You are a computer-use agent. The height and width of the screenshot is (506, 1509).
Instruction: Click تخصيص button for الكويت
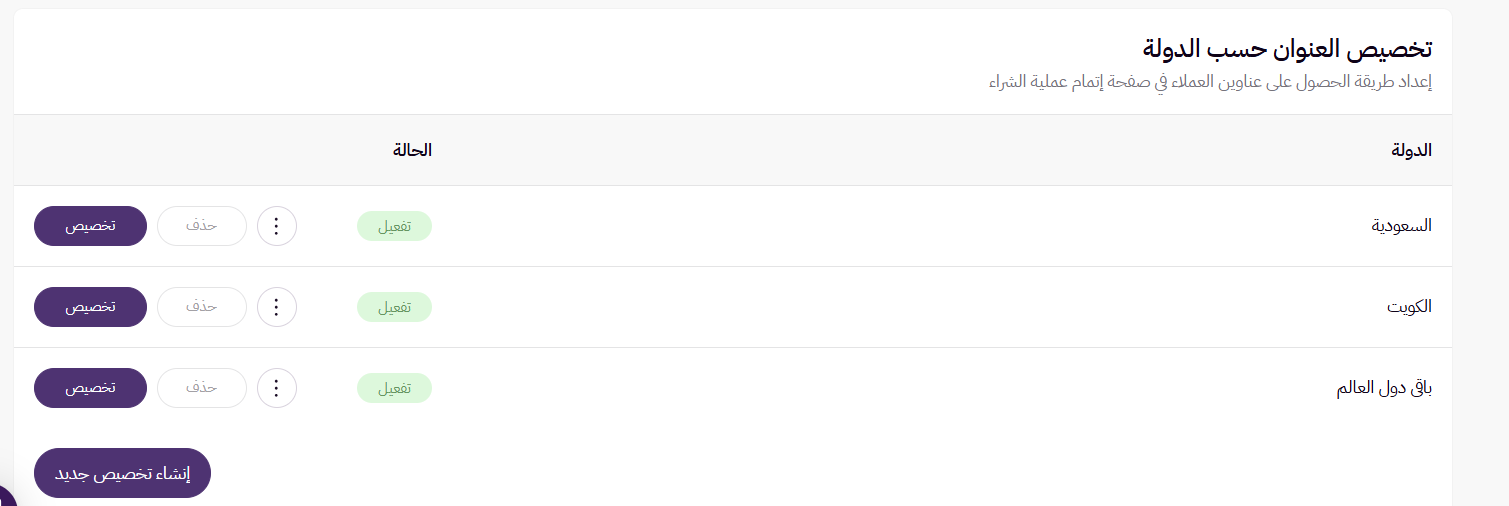90,307
